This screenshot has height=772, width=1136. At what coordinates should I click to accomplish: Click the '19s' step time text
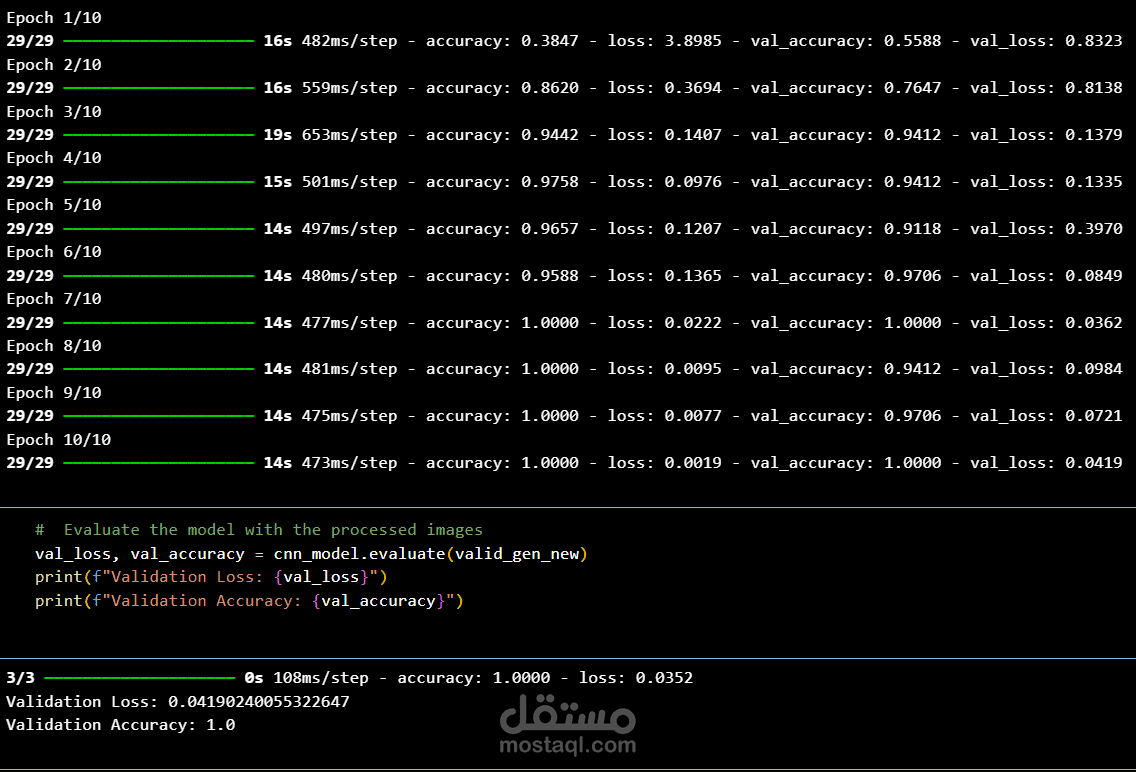pos(277,135)
